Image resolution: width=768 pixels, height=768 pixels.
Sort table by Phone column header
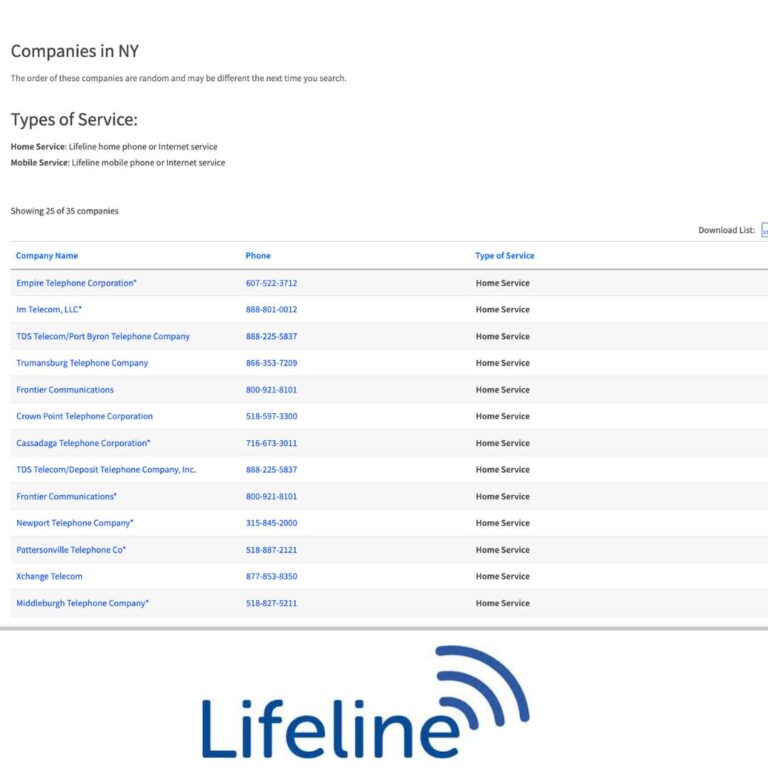[258, 256]
